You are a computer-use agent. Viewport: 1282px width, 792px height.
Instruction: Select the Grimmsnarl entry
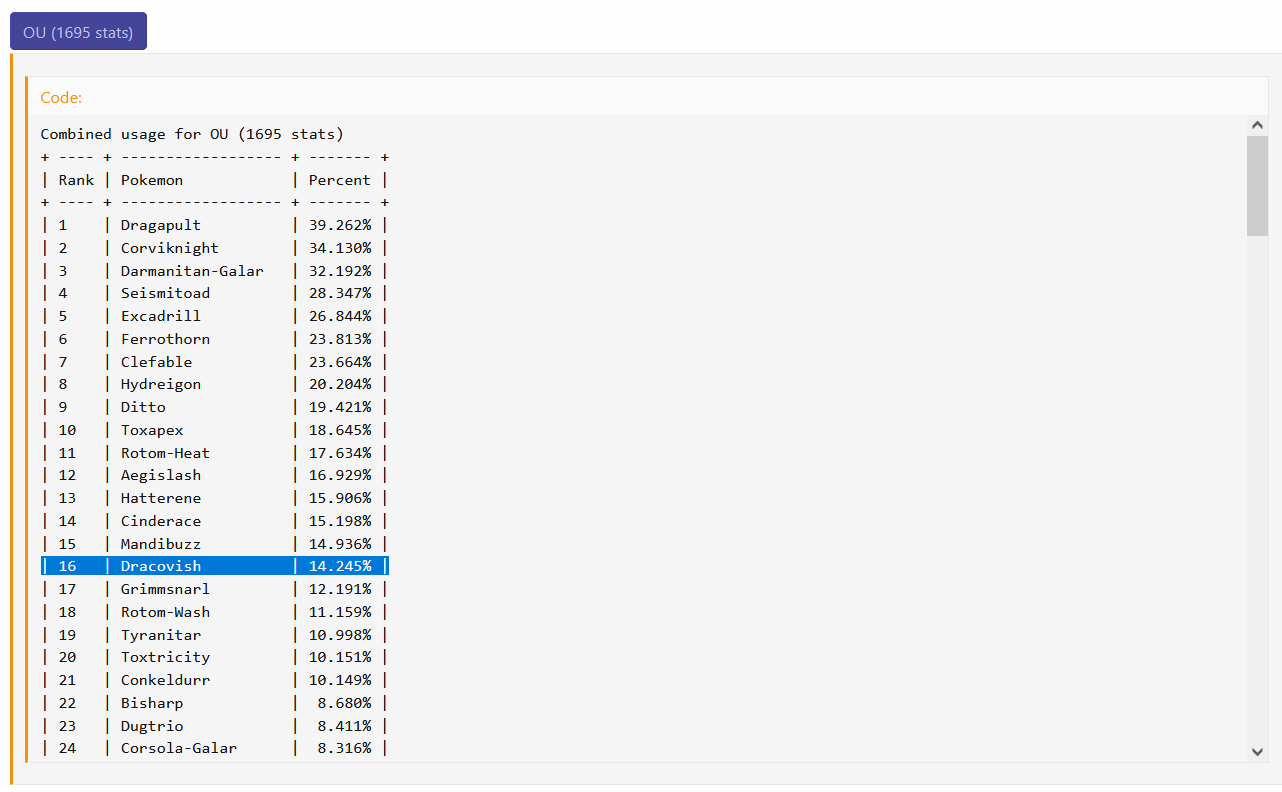tap(165, 589)
